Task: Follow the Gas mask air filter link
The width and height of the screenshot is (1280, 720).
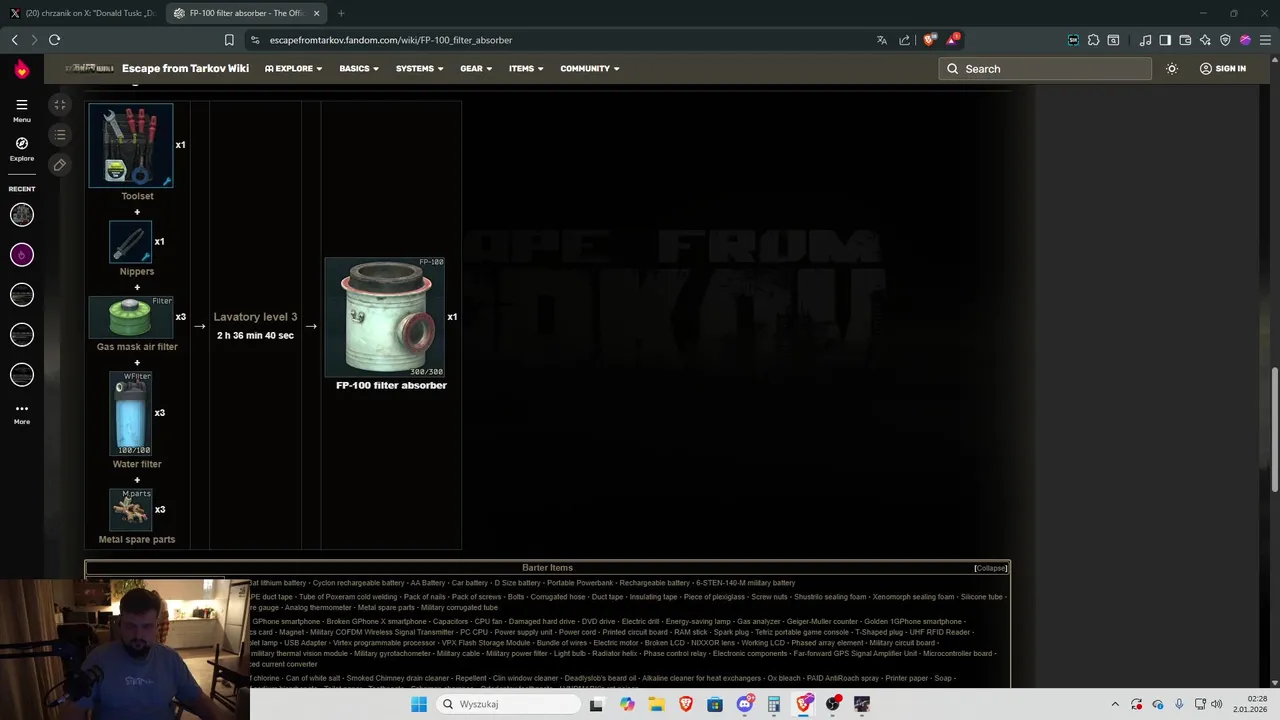Action: (137, 347)
